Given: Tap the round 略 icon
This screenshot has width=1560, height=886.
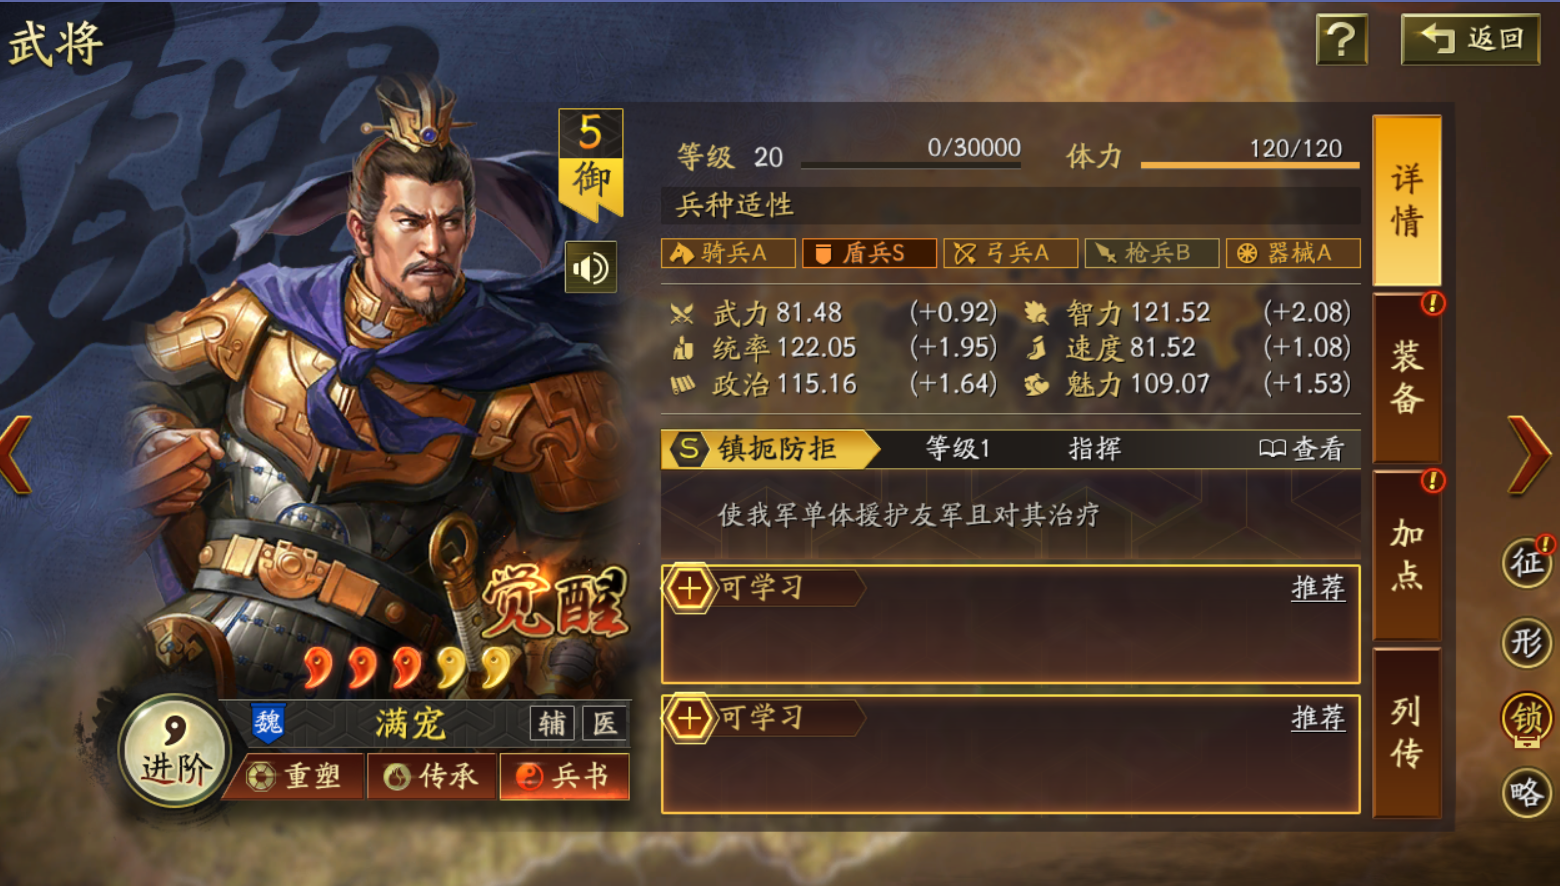Looking at the screenshot, I should click(x=1527, y=793).
